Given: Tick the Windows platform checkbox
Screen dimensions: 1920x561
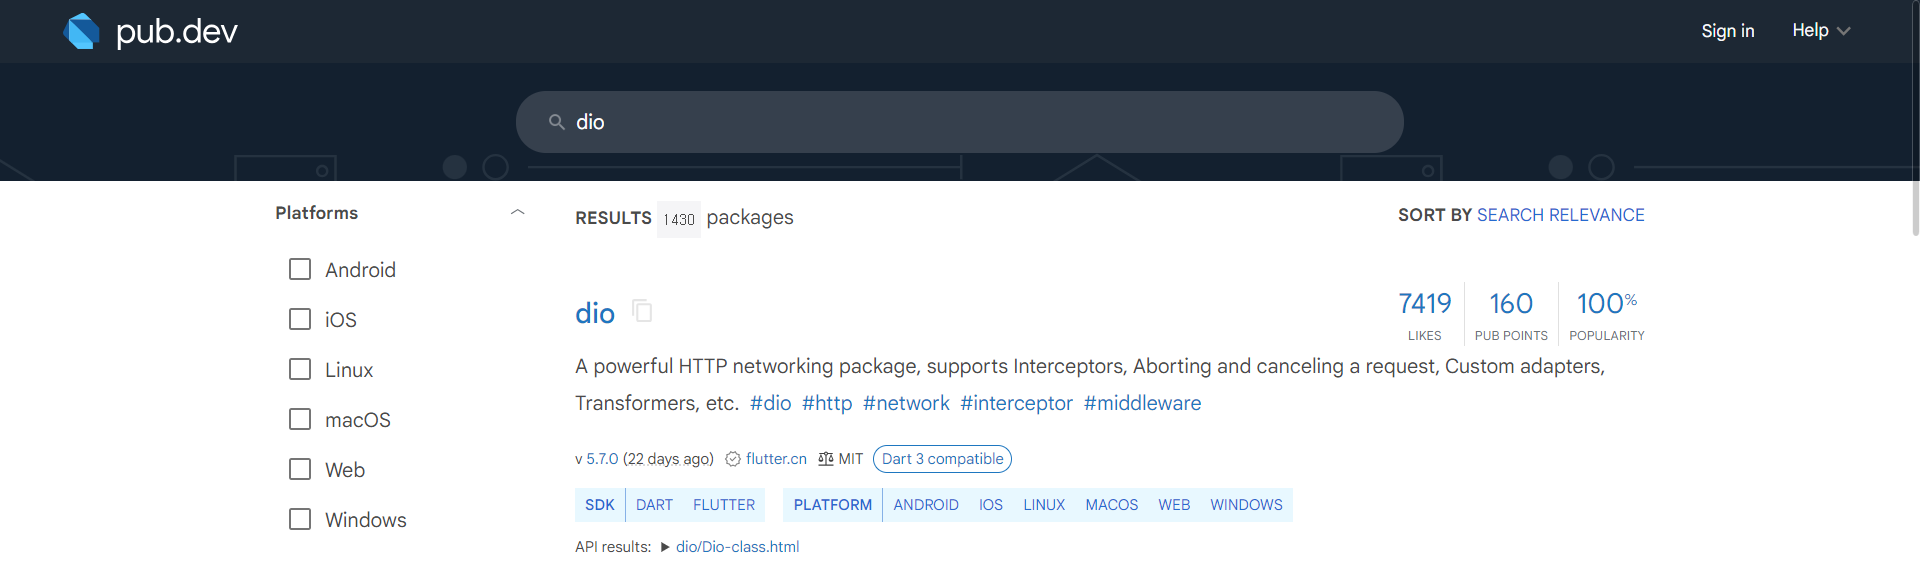Looking at the screenshot, I should 300,519.
